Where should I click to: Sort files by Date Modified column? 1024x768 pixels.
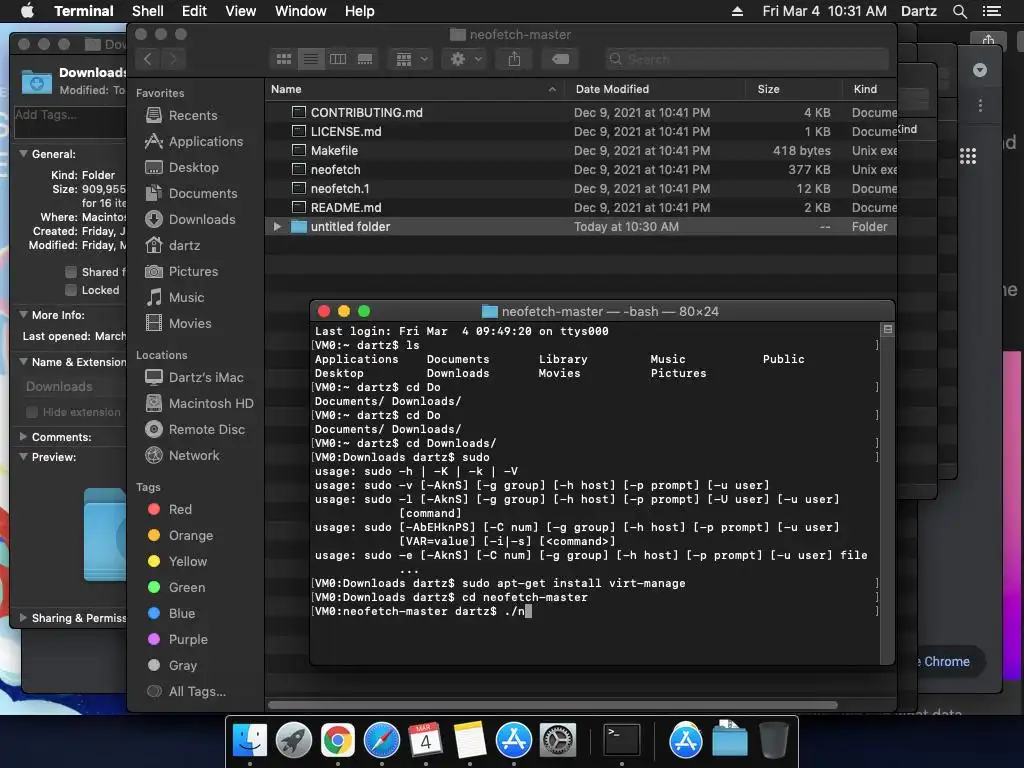tap(655, 89)
